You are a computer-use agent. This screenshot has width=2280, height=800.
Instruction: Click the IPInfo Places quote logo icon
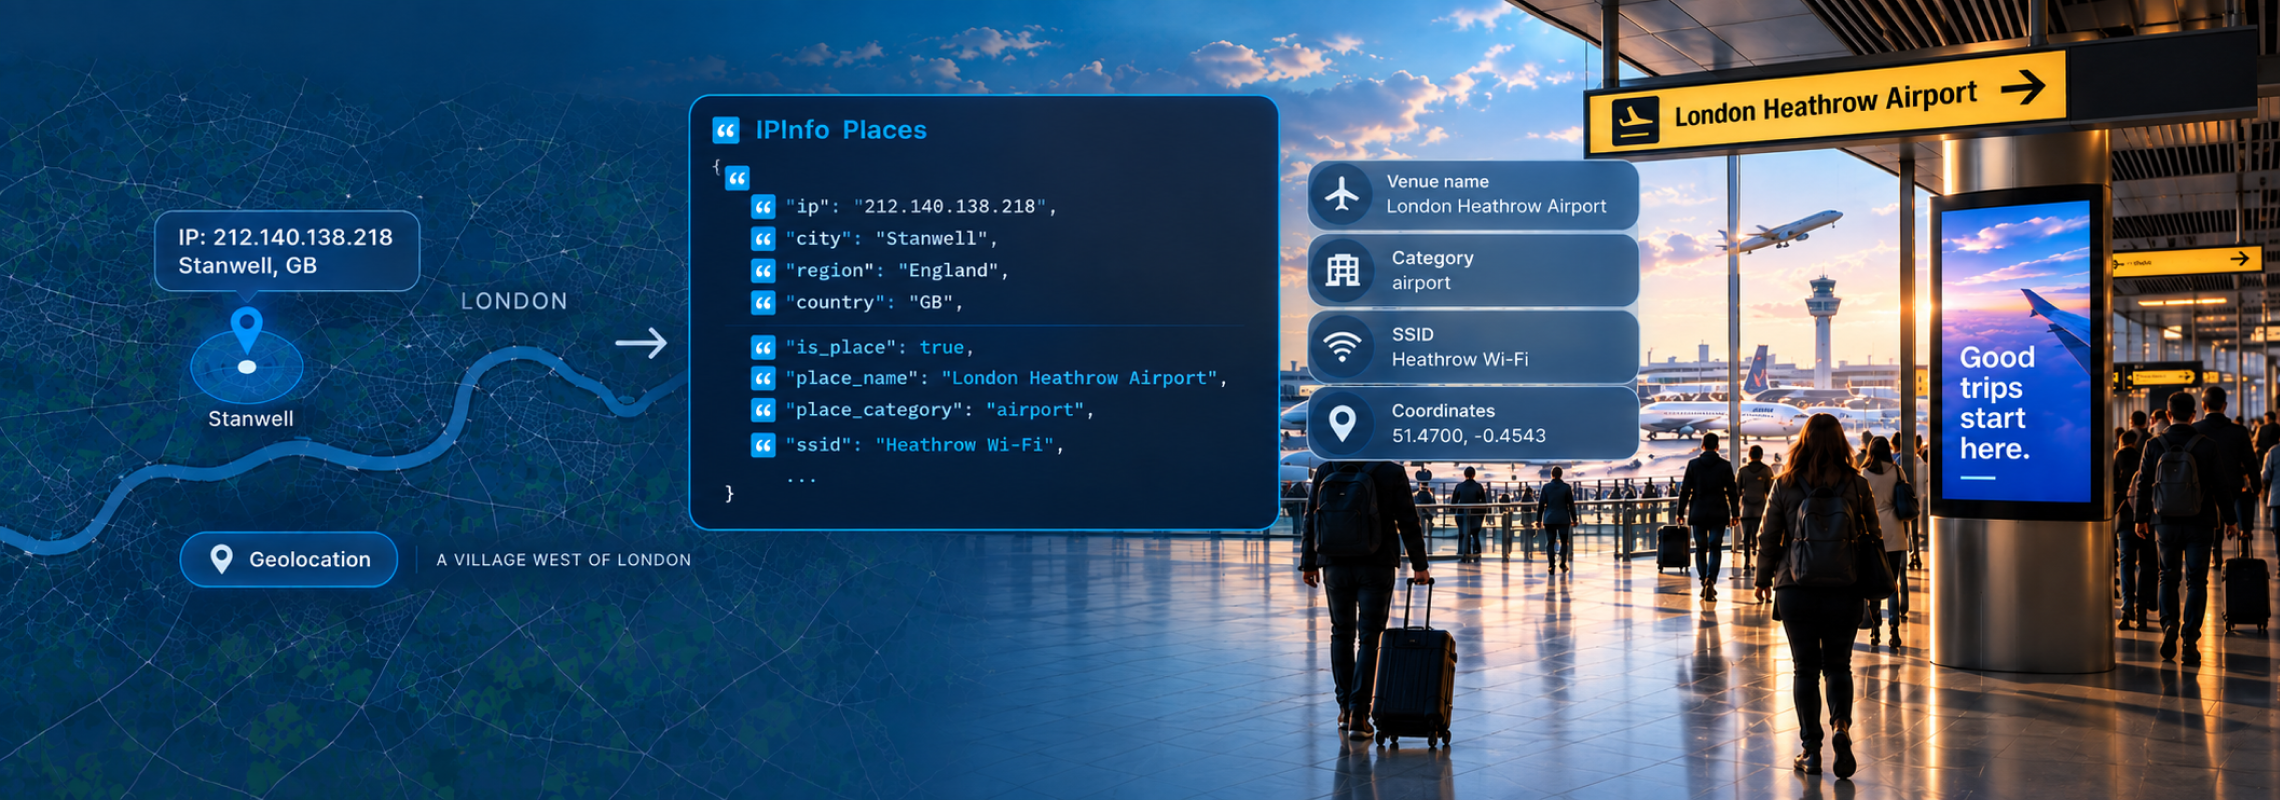pyautogui.click(x=726, y=130)
